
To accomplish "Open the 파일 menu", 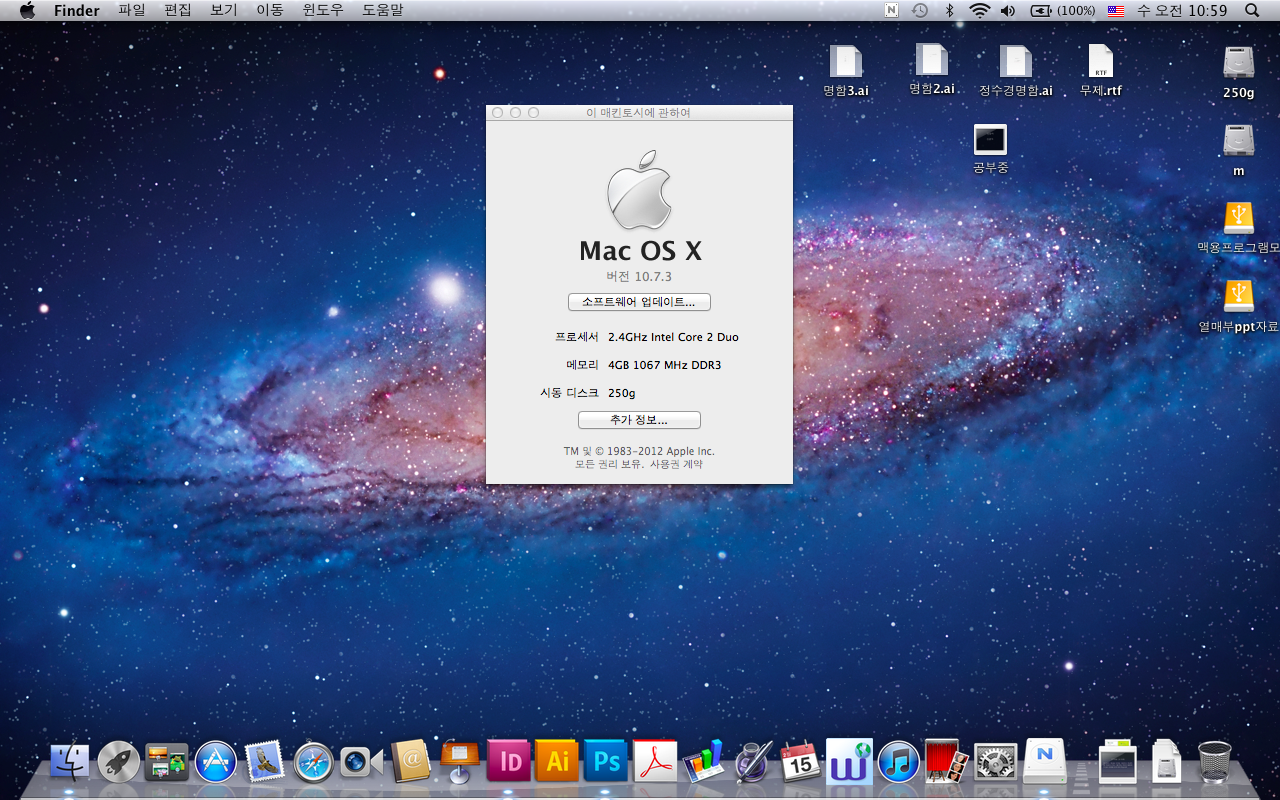I will [x=131, y=10].
